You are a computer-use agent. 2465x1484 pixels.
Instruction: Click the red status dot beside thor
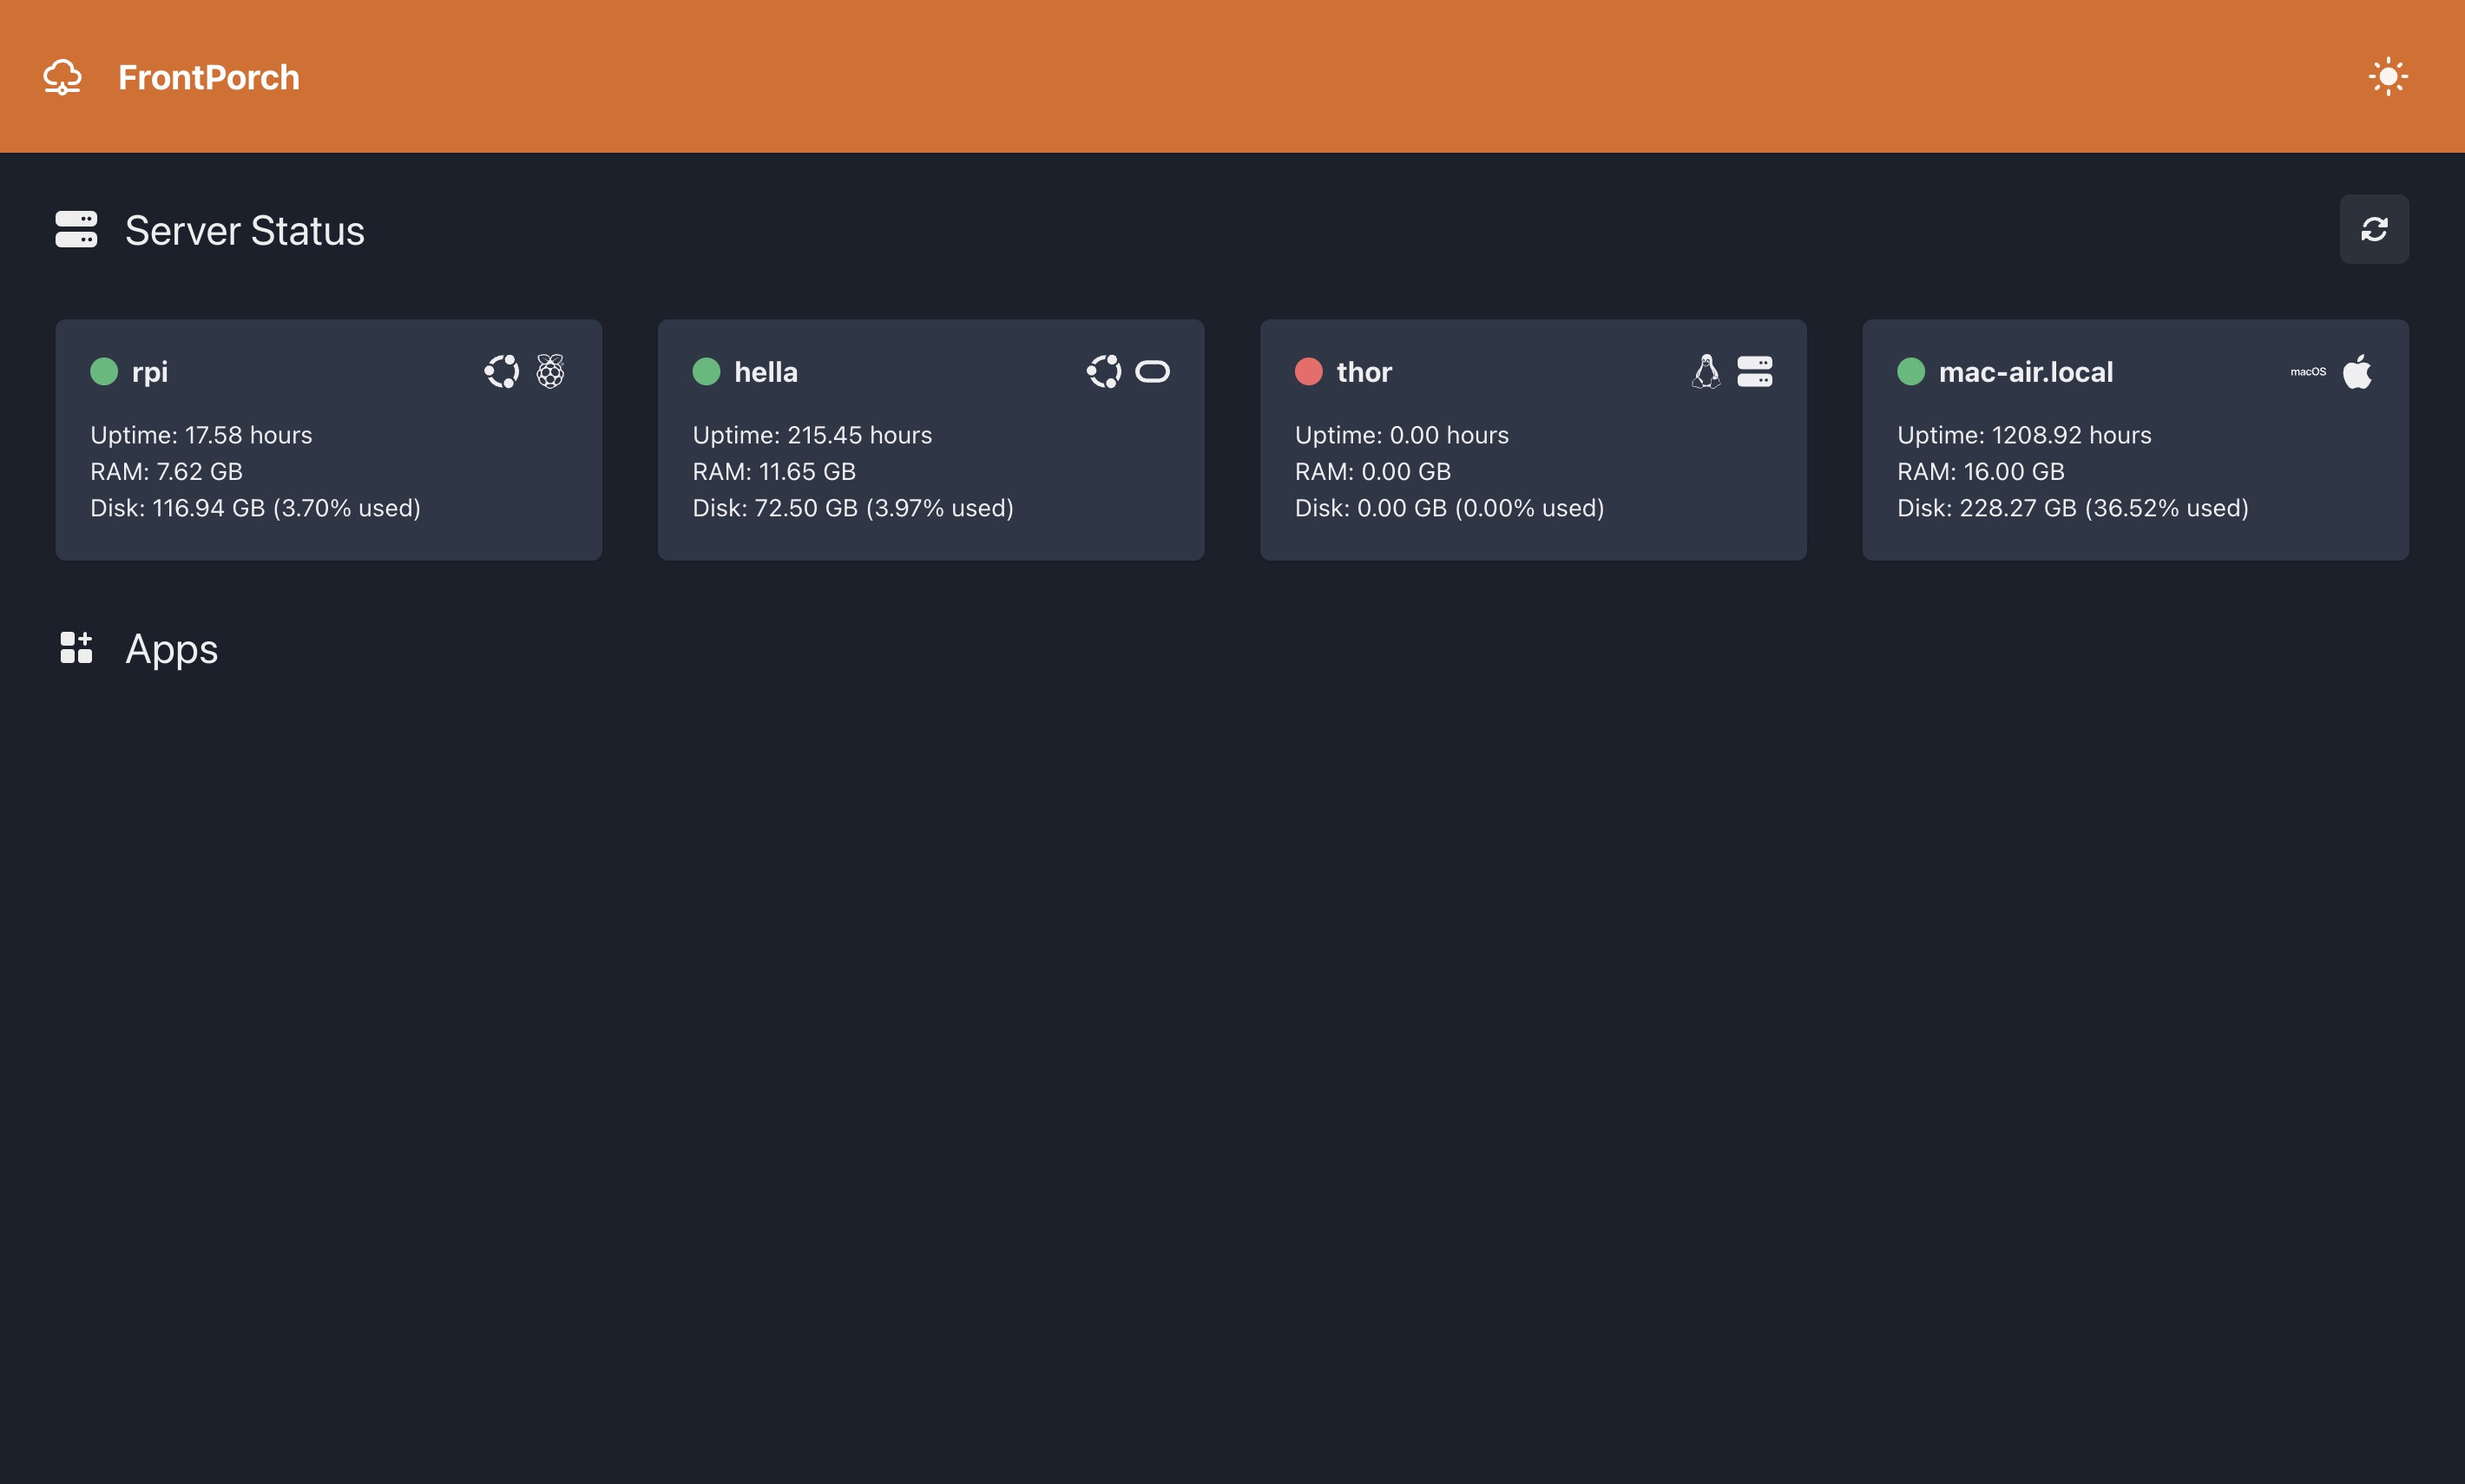pyautogui.click(x=1308, y=371)
